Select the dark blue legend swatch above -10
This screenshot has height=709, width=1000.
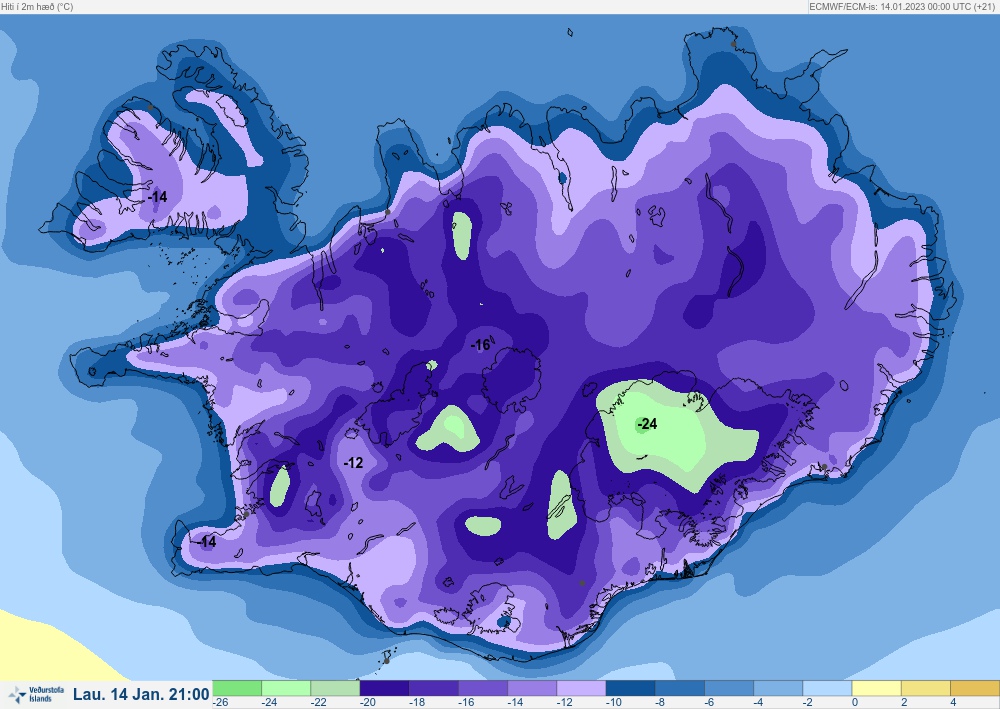[x=629, y=688]
